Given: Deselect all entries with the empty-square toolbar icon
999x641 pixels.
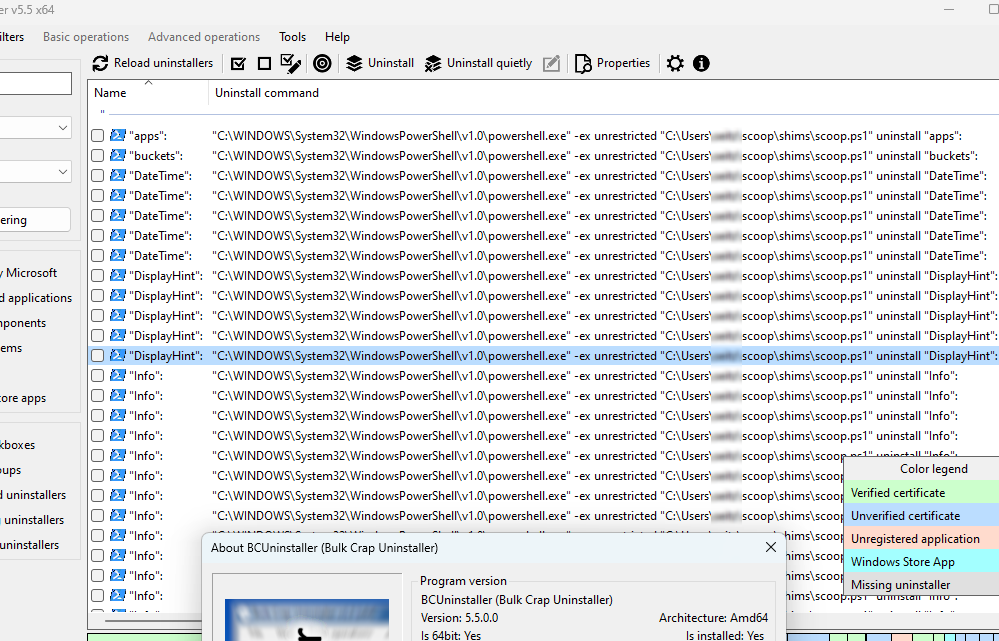Looking at the screenshot, I should (x=264, y=63).
